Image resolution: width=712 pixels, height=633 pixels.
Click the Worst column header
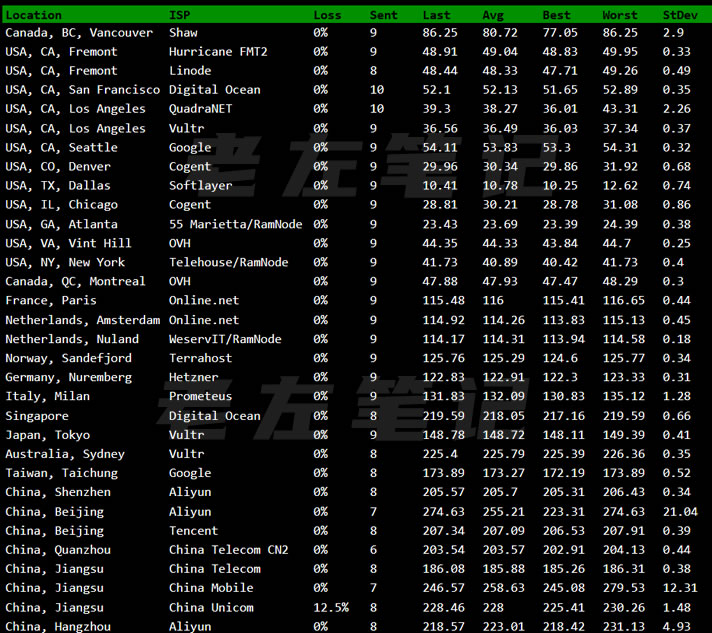[x=620, y=15]
